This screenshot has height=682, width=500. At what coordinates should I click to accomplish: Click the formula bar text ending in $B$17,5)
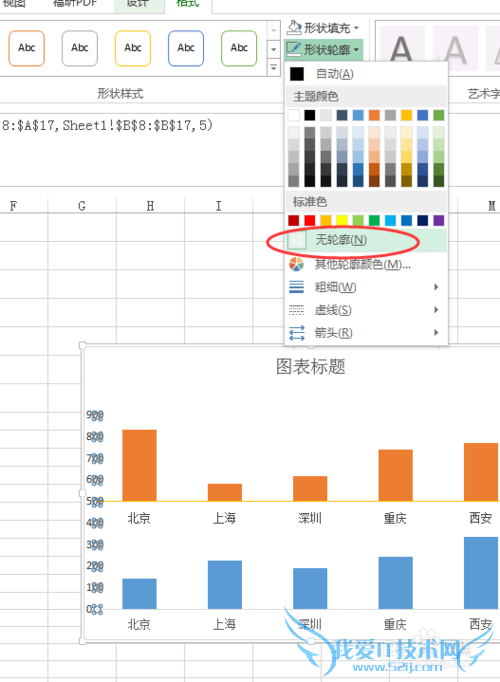pos(107,125)
